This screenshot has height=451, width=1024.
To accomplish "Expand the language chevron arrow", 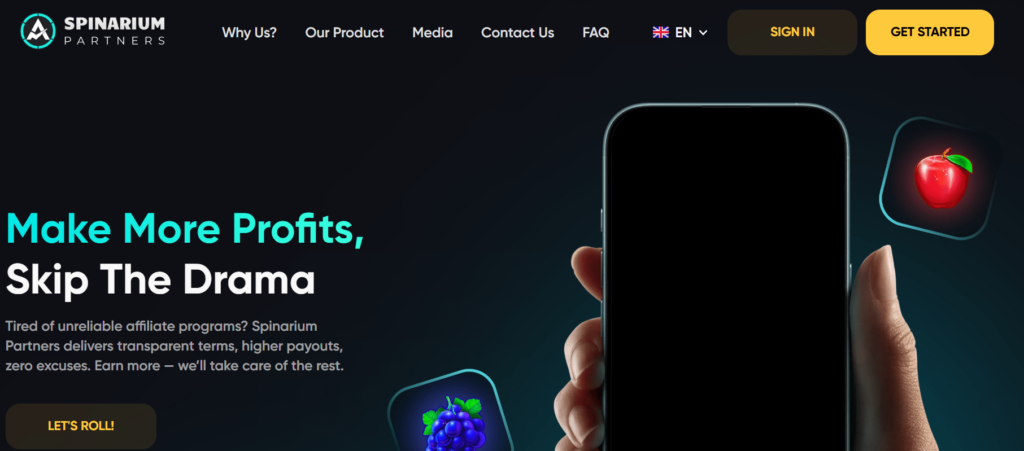I will coord(703,33).
